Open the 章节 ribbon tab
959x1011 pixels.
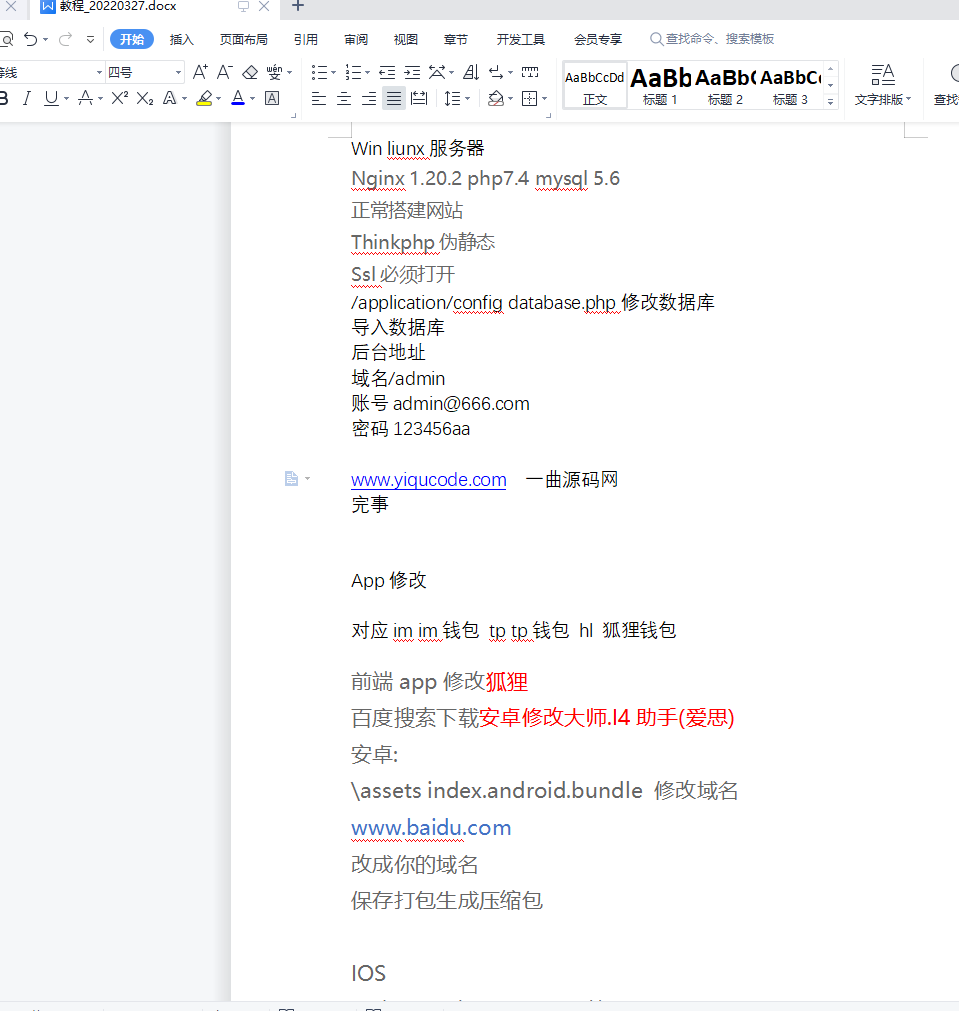[x=455, y=39]
